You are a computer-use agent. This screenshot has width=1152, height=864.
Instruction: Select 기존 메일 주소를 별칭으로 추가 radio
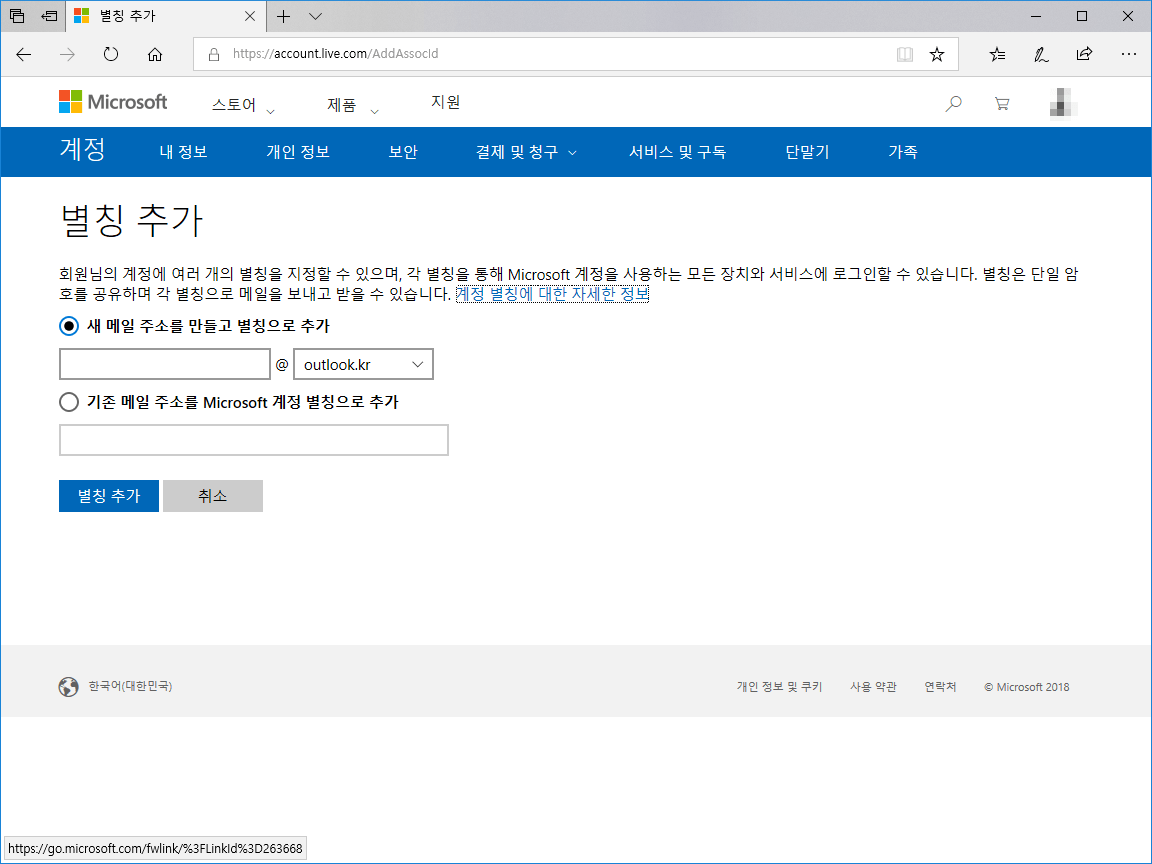click(69, 402)
